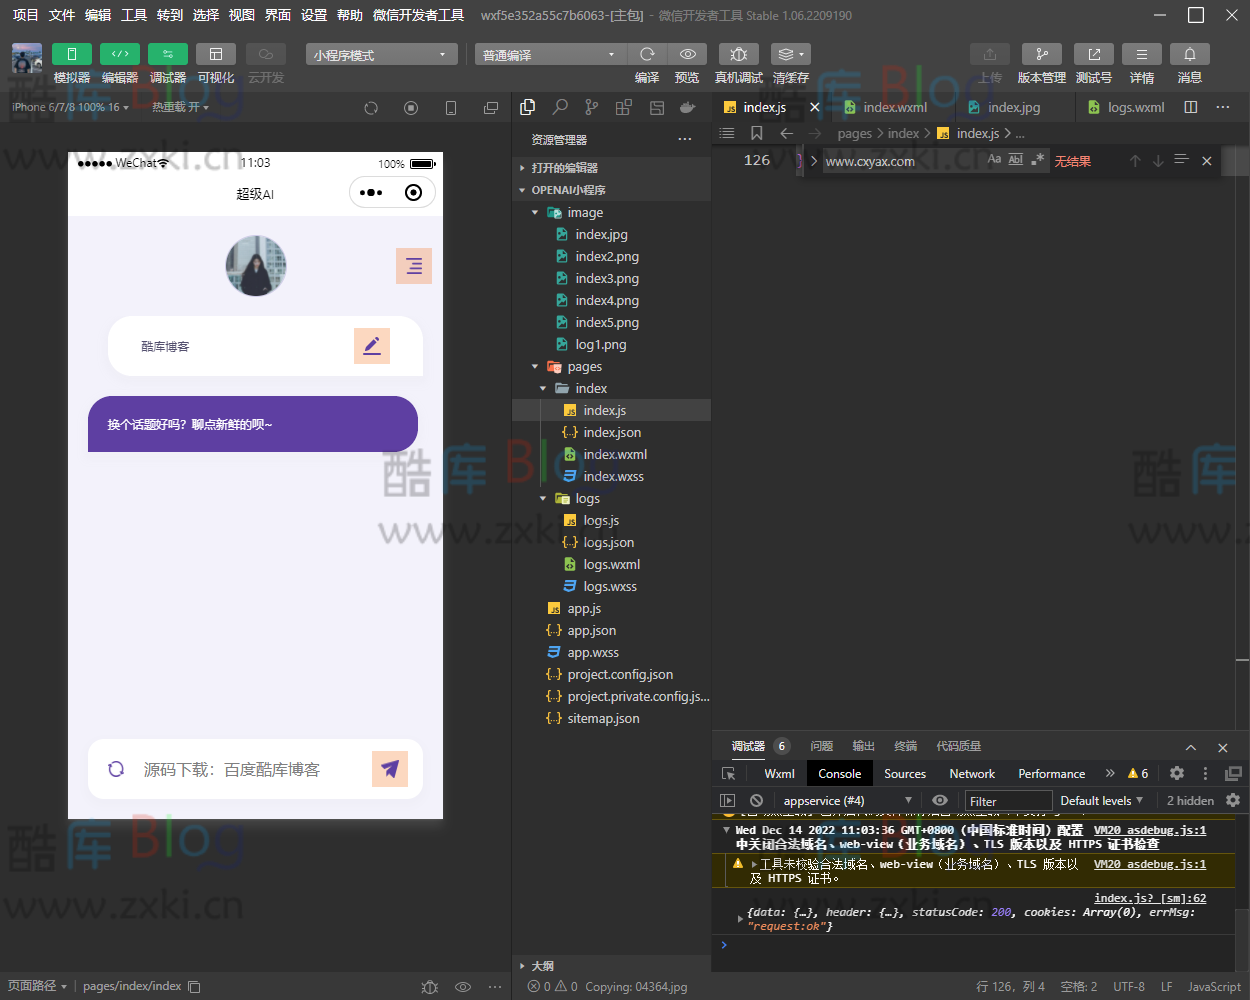Open the 小程序模式 mode dropdown
Image resolution: width=1250 pixels, height=1000 pixels.
point(381,55)
